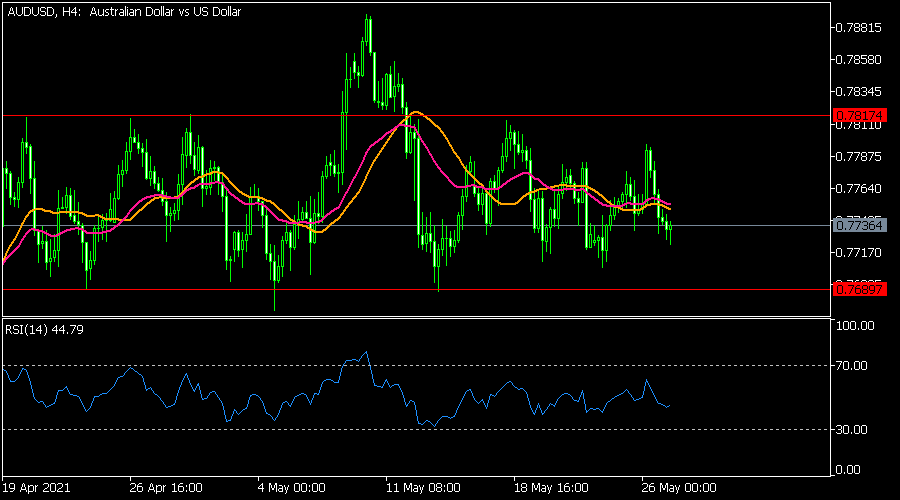Select the 26 May 00:00 time label
Viewport: 900px width, 500px height.
[x=676, y=489]
